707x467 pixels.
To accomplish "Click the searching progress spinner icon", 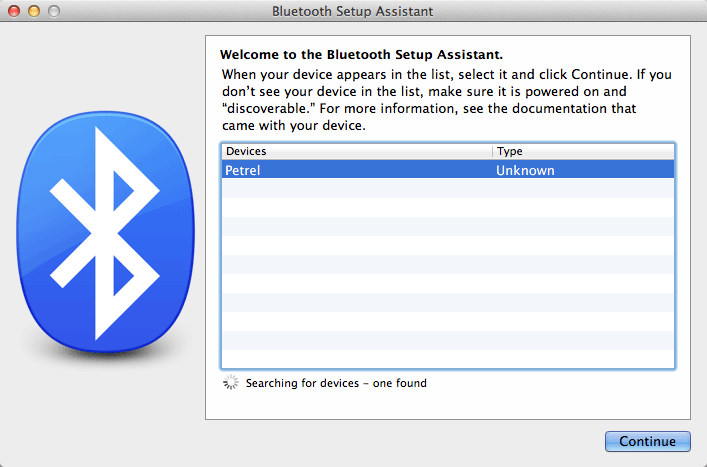I will point(232,382).
